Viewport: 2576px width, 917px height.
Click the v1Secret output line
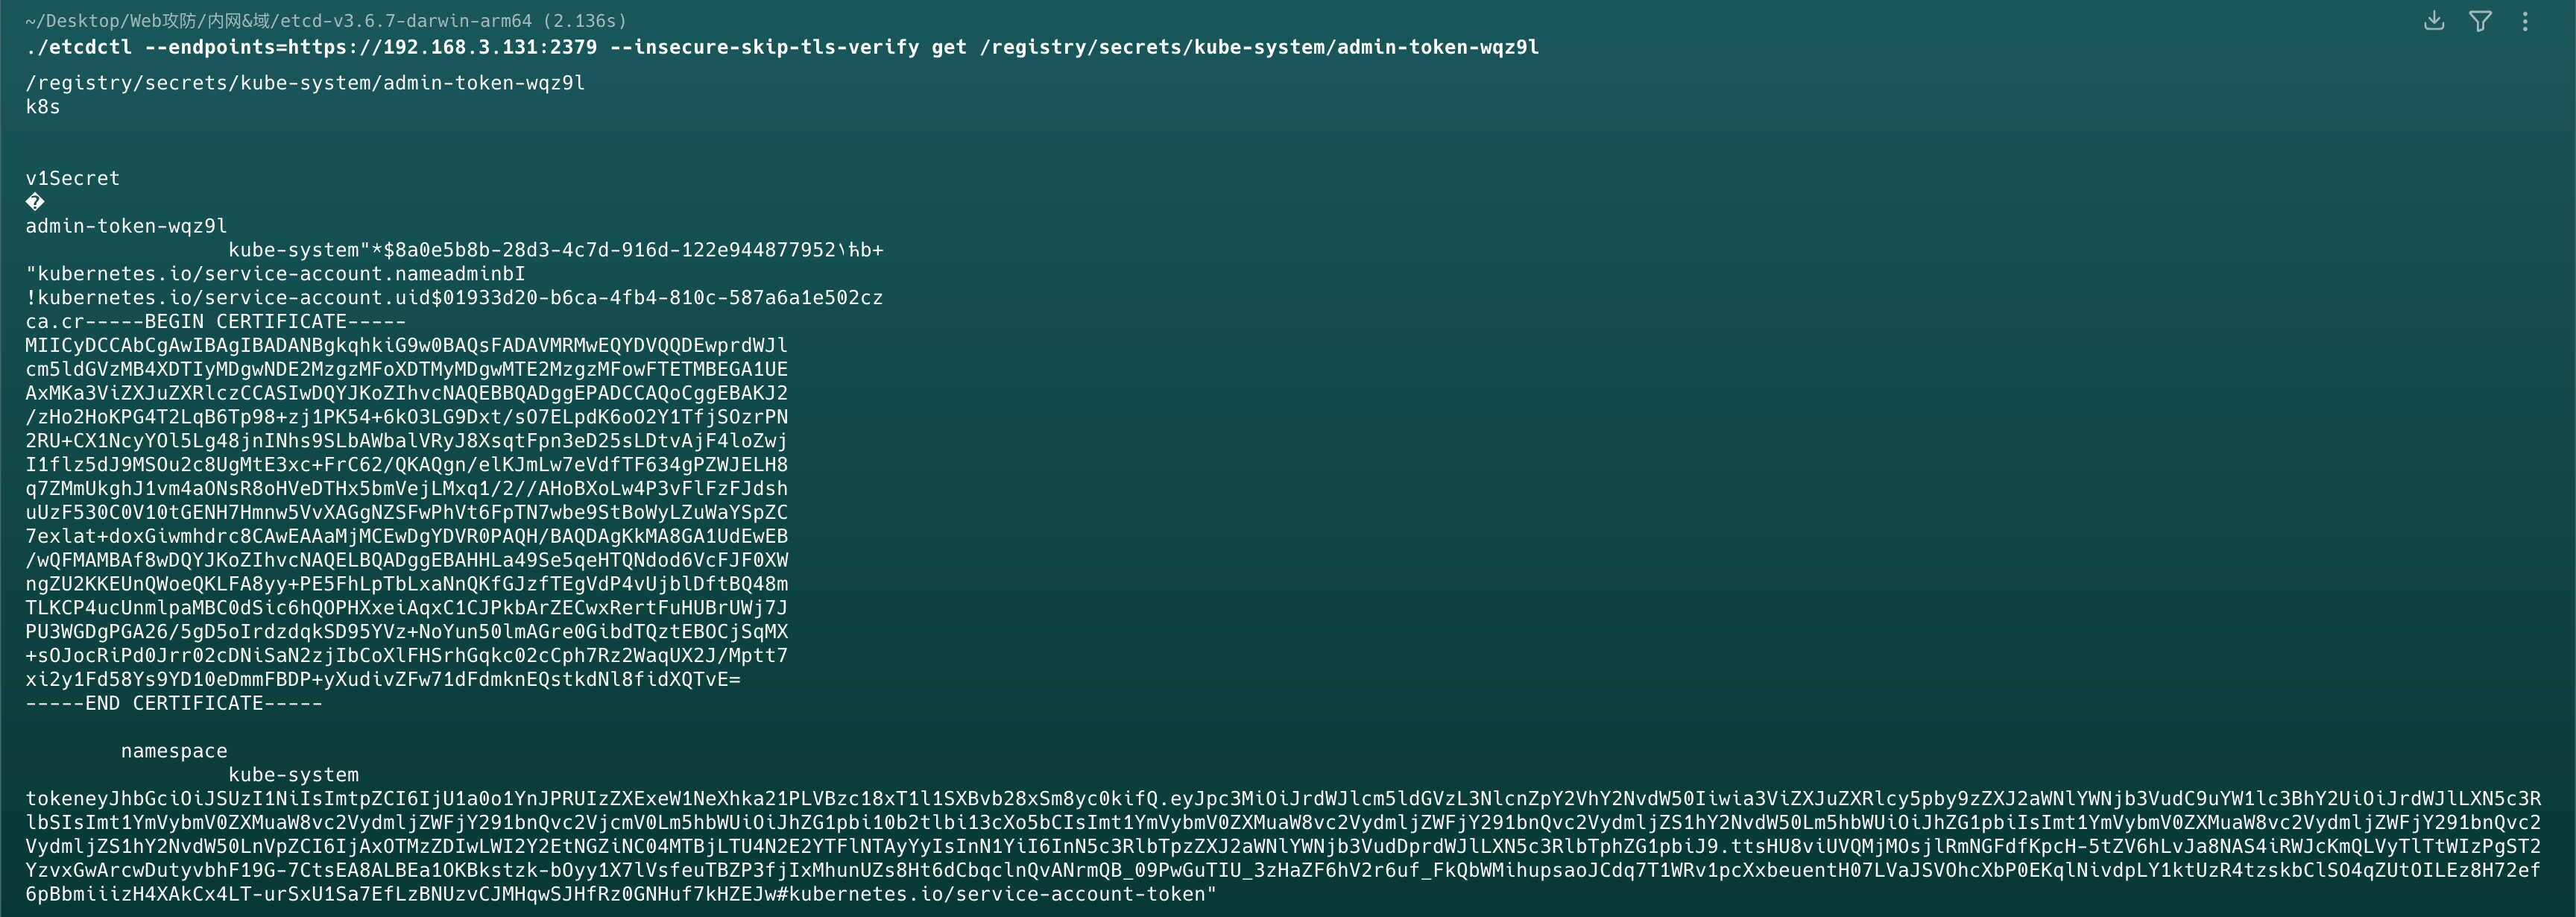pyautogui.click(x=72, y=178)
